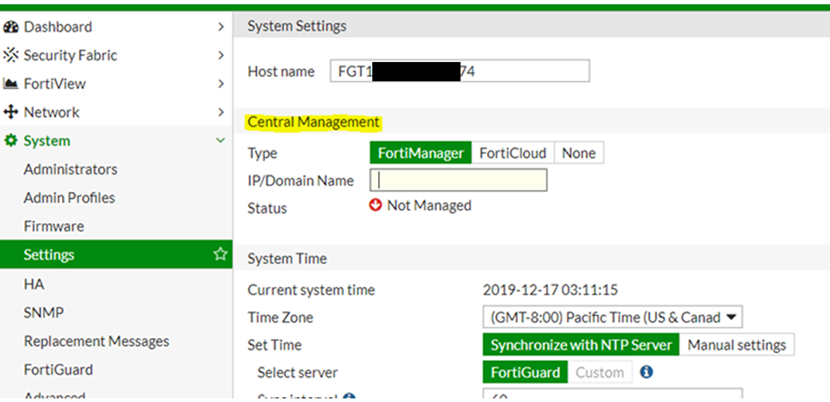Click the System gear icon
The image size is (830, 402).
(11, 141)
